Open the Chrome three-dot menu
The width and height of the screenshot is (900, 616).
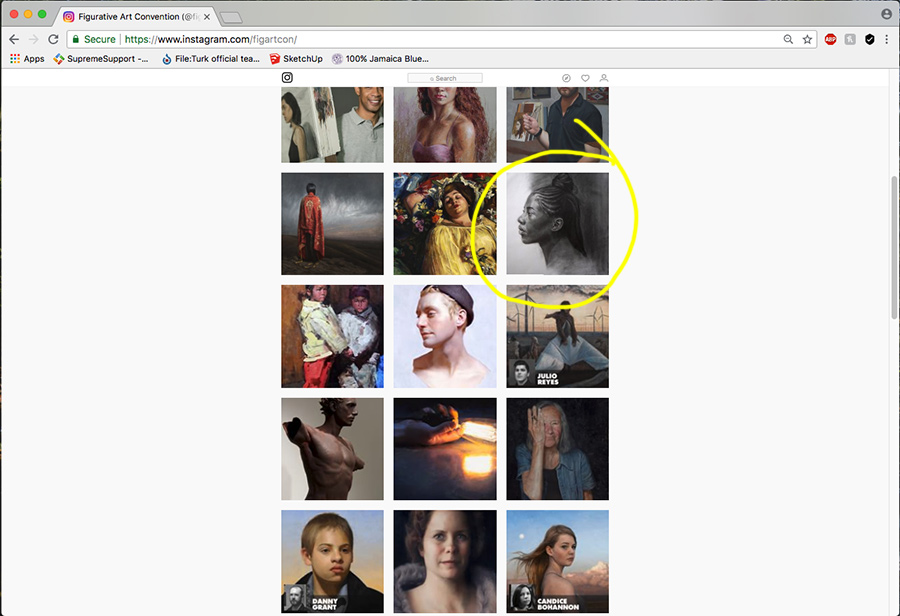tap(887, 39)
